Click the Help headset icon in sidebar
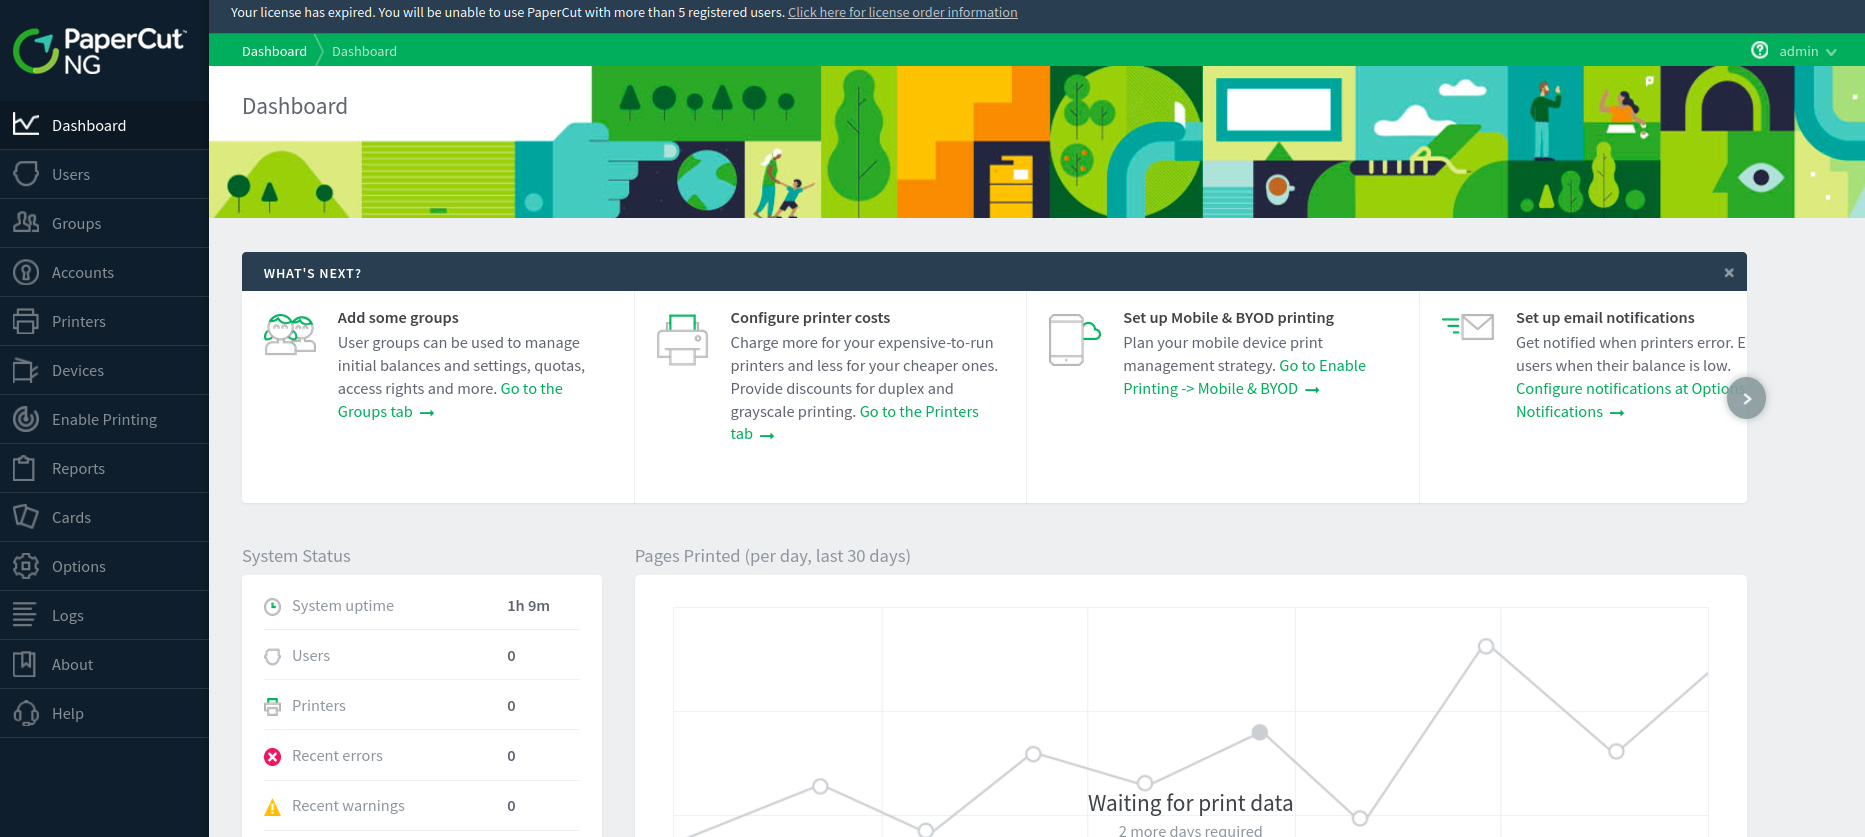This screenshot has width=1865, height=837. coord(26,712)
